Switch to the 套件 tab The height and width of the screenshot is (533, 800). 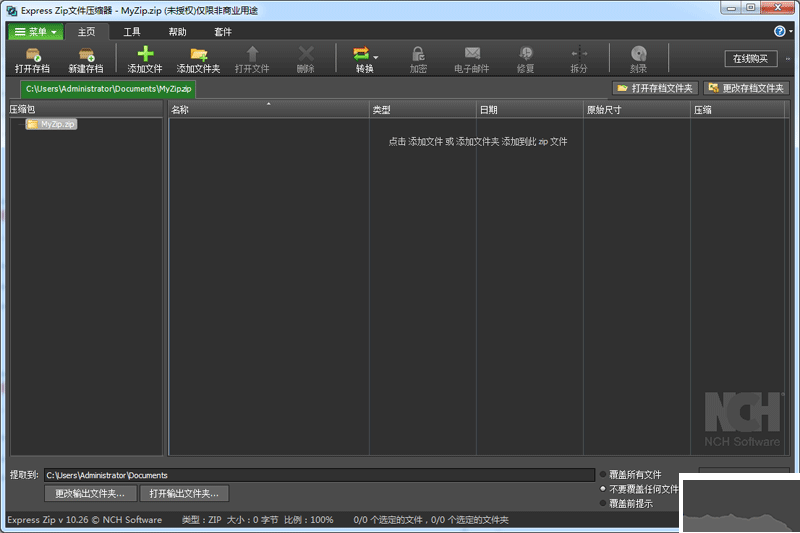[222, 32]
